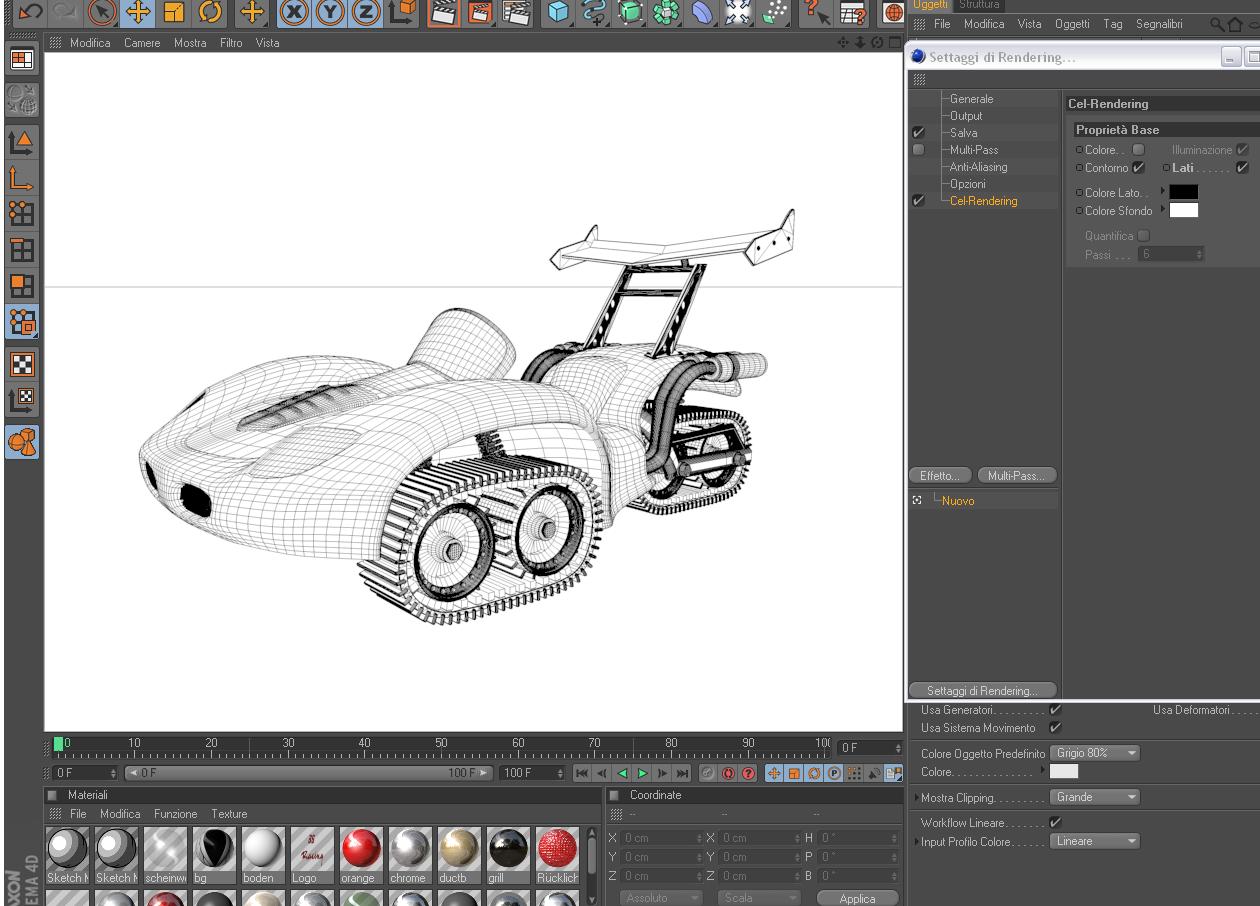
Task: Jump to the animation's last frame
Action: coord(684,773)
